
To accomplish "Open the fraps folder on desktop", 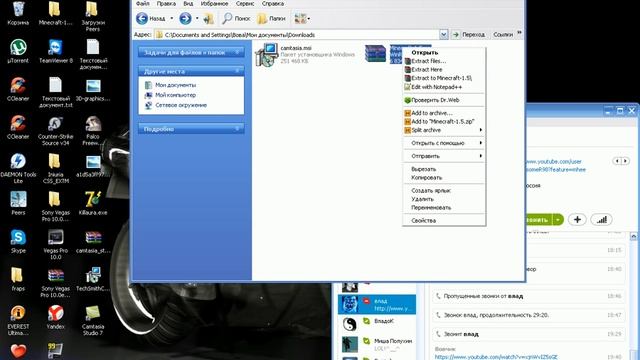I will pos(18,279).
